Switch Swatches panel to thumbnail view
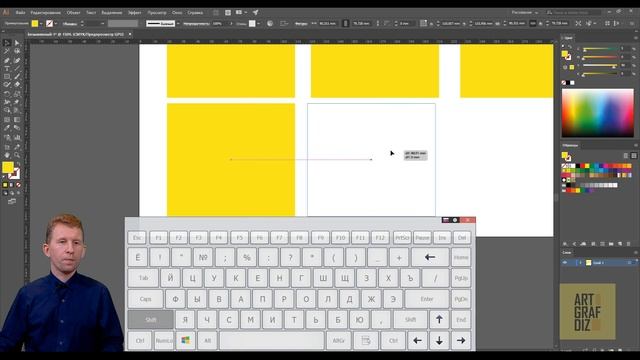This screenshot has height=360, width=640. [x=633, y=156]
